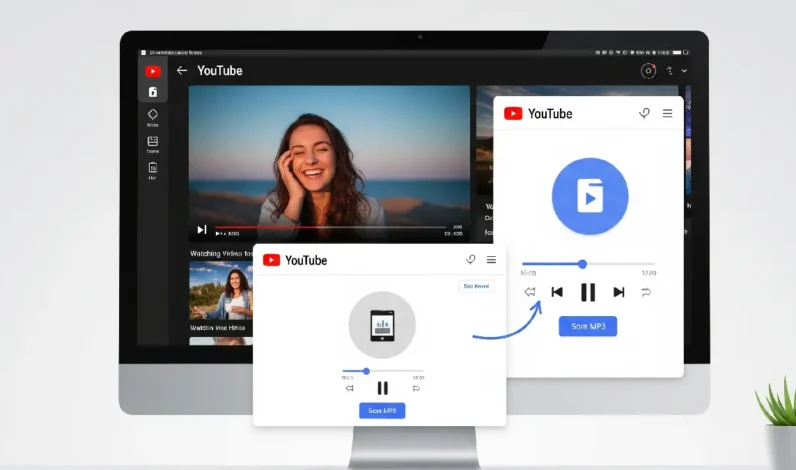Skip to previous track in the right popup
Viewport: 796px width, 470px height.
557,292
